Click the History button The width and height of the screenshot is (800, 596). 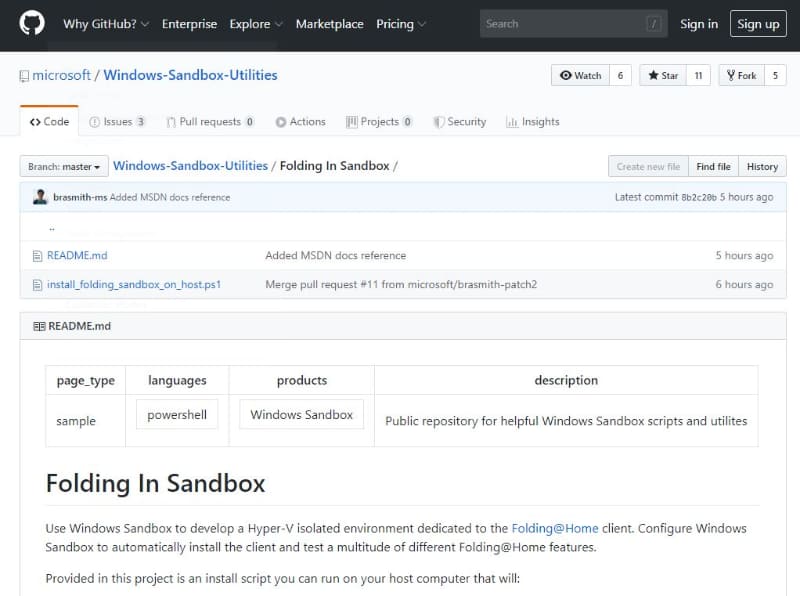[x=762, y=167]
